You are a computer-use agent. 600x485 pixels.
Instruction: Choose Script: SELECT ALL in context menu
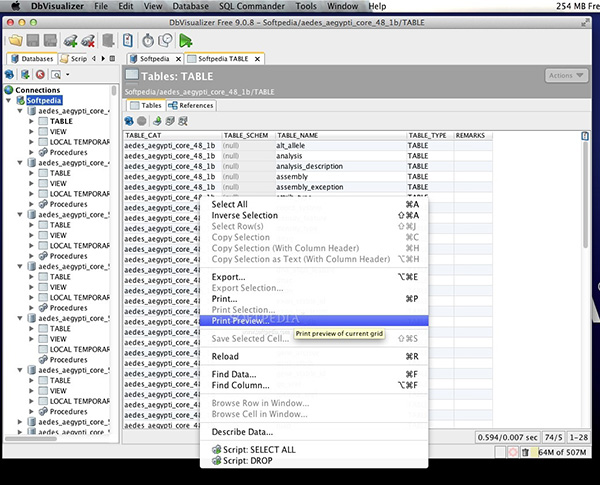tap(314, 450)
